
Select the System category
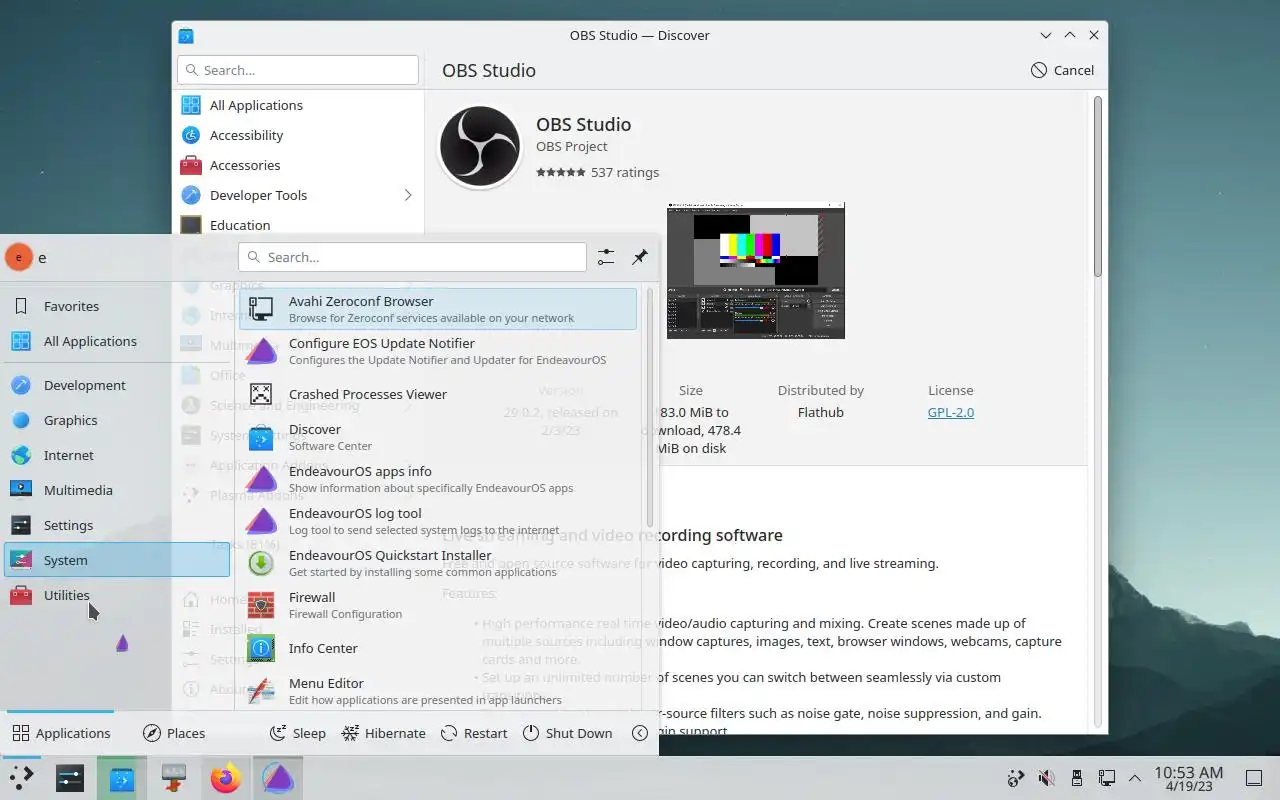(117, 560)
